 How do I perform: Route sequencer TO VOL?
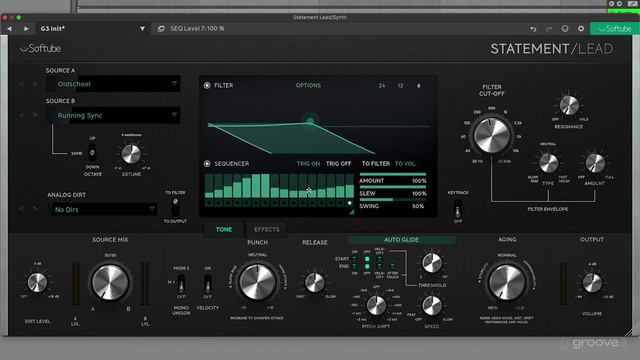coord(405,164)
